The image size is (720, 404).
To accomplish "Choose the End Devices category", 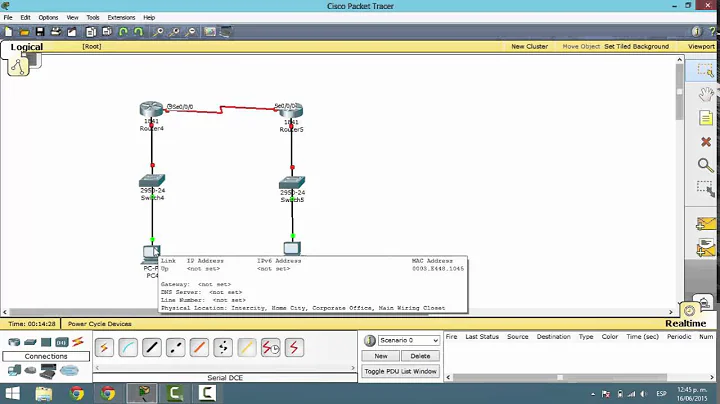I will click(x=14, y=370).
